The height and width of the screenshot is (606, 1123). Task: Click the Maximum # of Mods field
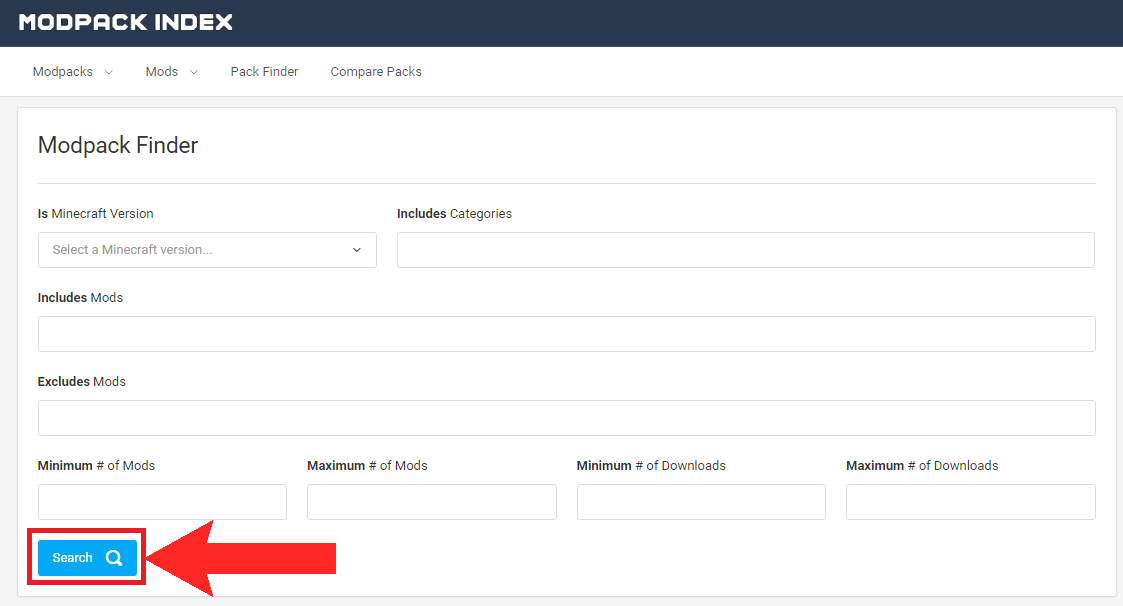(x=431, y=502)
